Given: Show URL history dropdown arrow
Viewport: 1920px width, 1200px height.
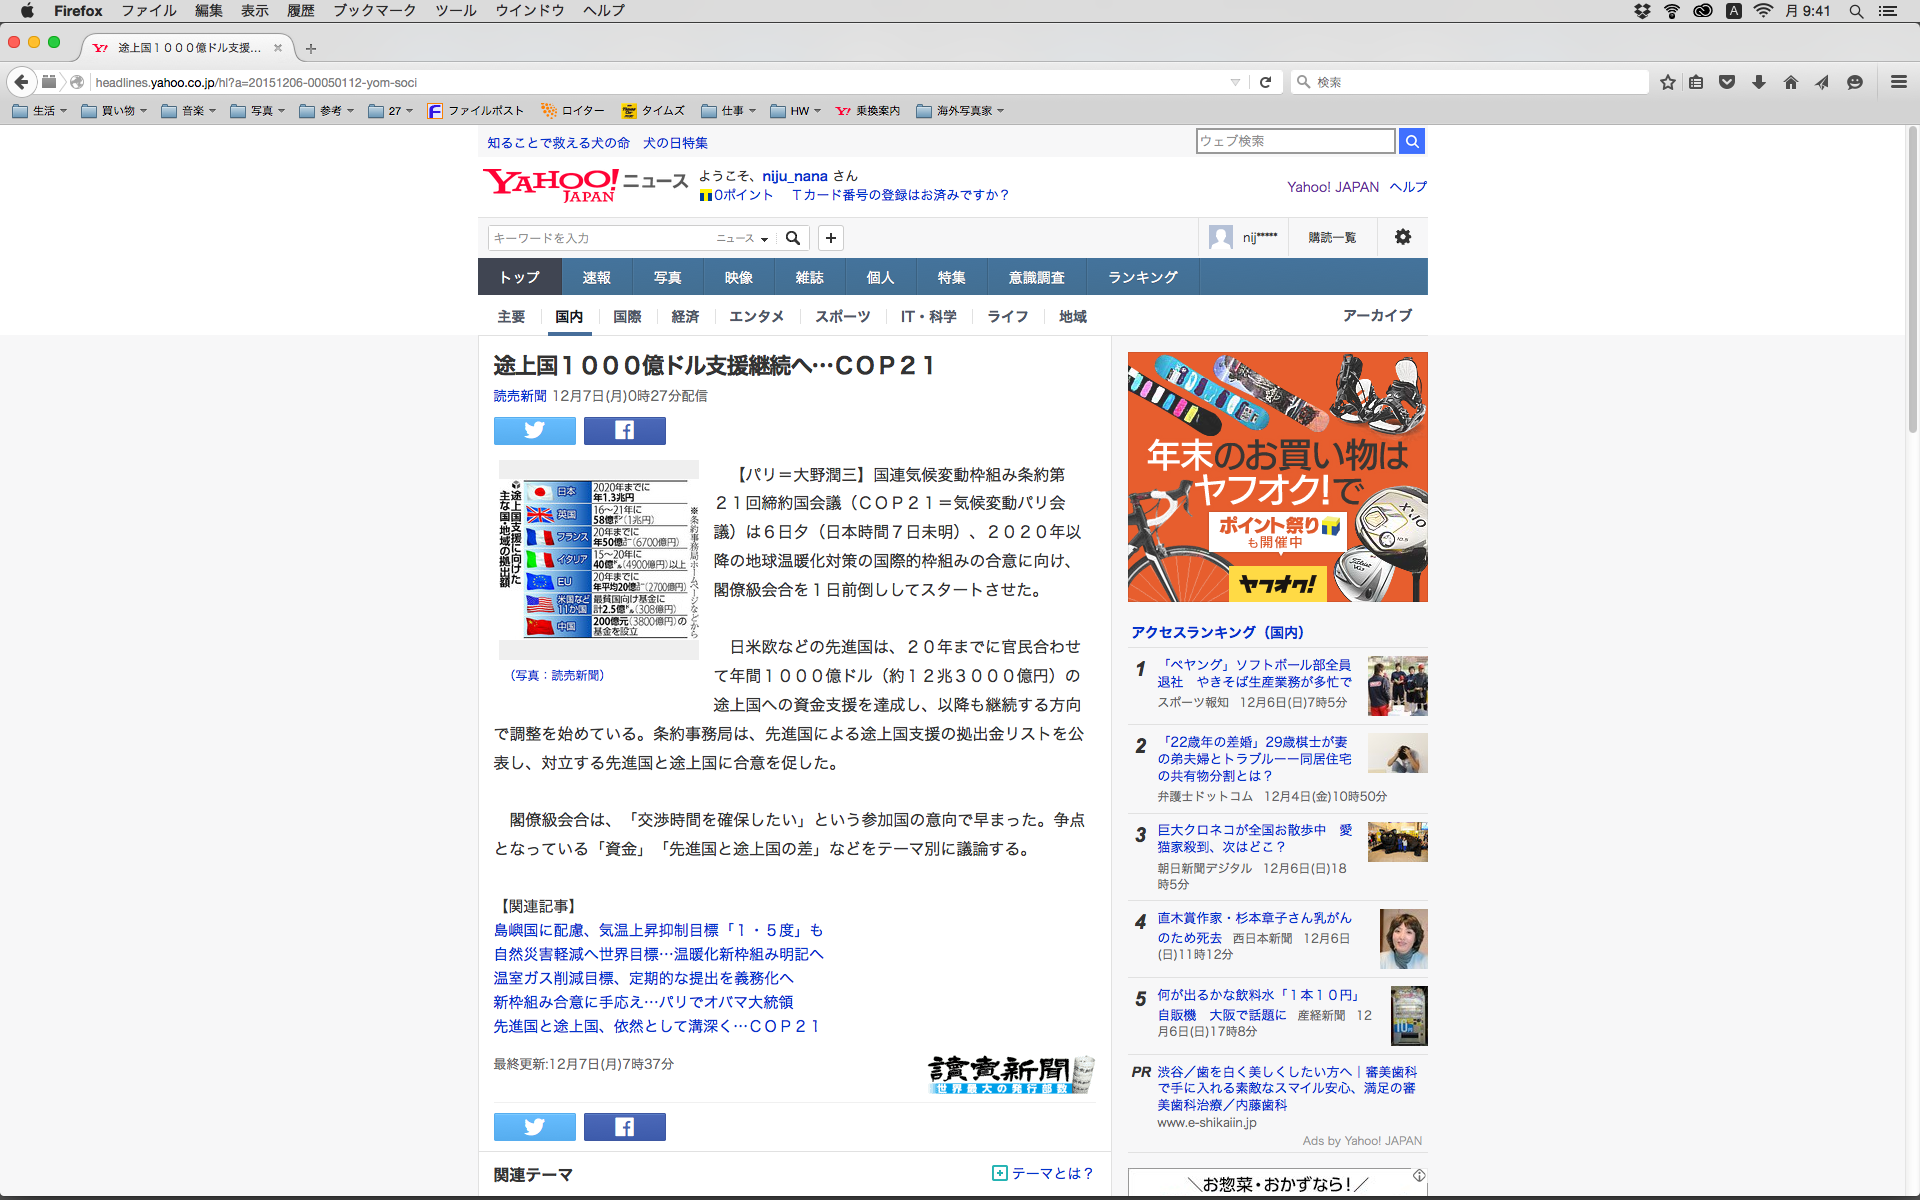Looking at the screenshot, I should pyautogui.click(x=1235, y=82).
